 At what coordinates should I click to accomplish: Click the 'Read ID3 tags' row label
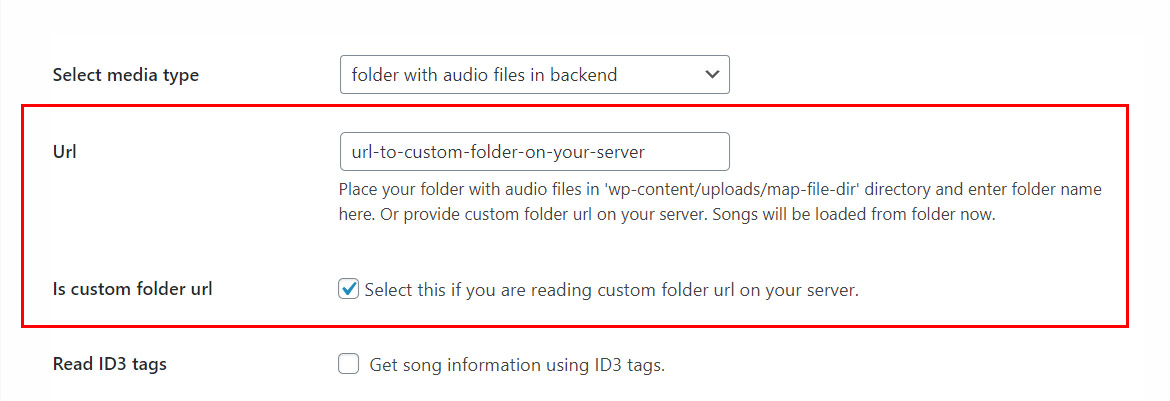109,364
